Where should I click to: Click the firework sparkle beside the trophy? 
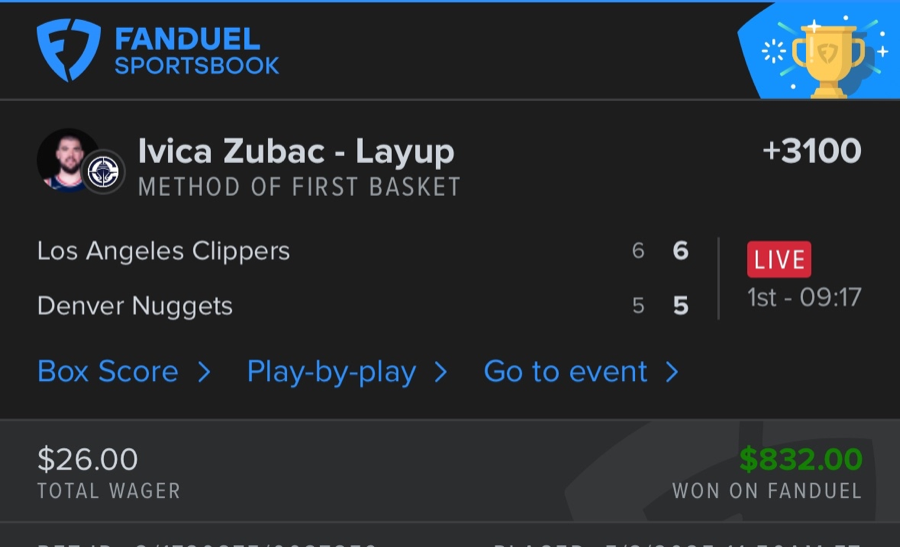774,52
